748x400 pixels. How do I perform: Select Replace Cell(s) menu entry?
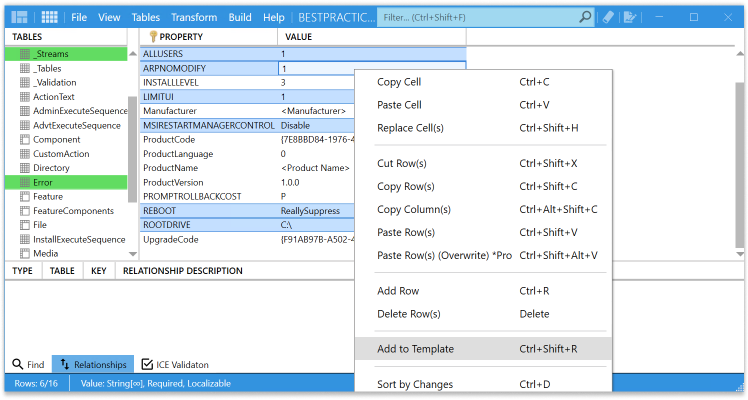tap(483, 128)
